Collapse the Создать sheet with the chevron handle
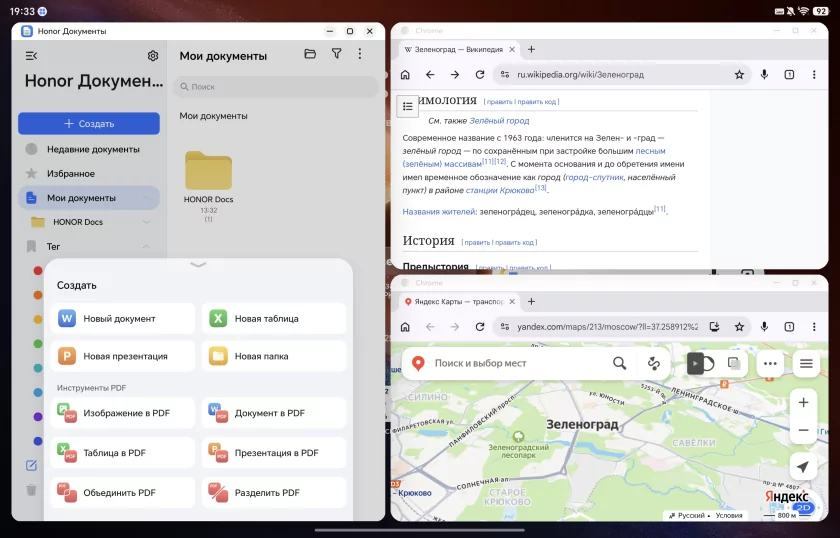The width and height of the screenshot is (840, 538). tap(198, 265)
